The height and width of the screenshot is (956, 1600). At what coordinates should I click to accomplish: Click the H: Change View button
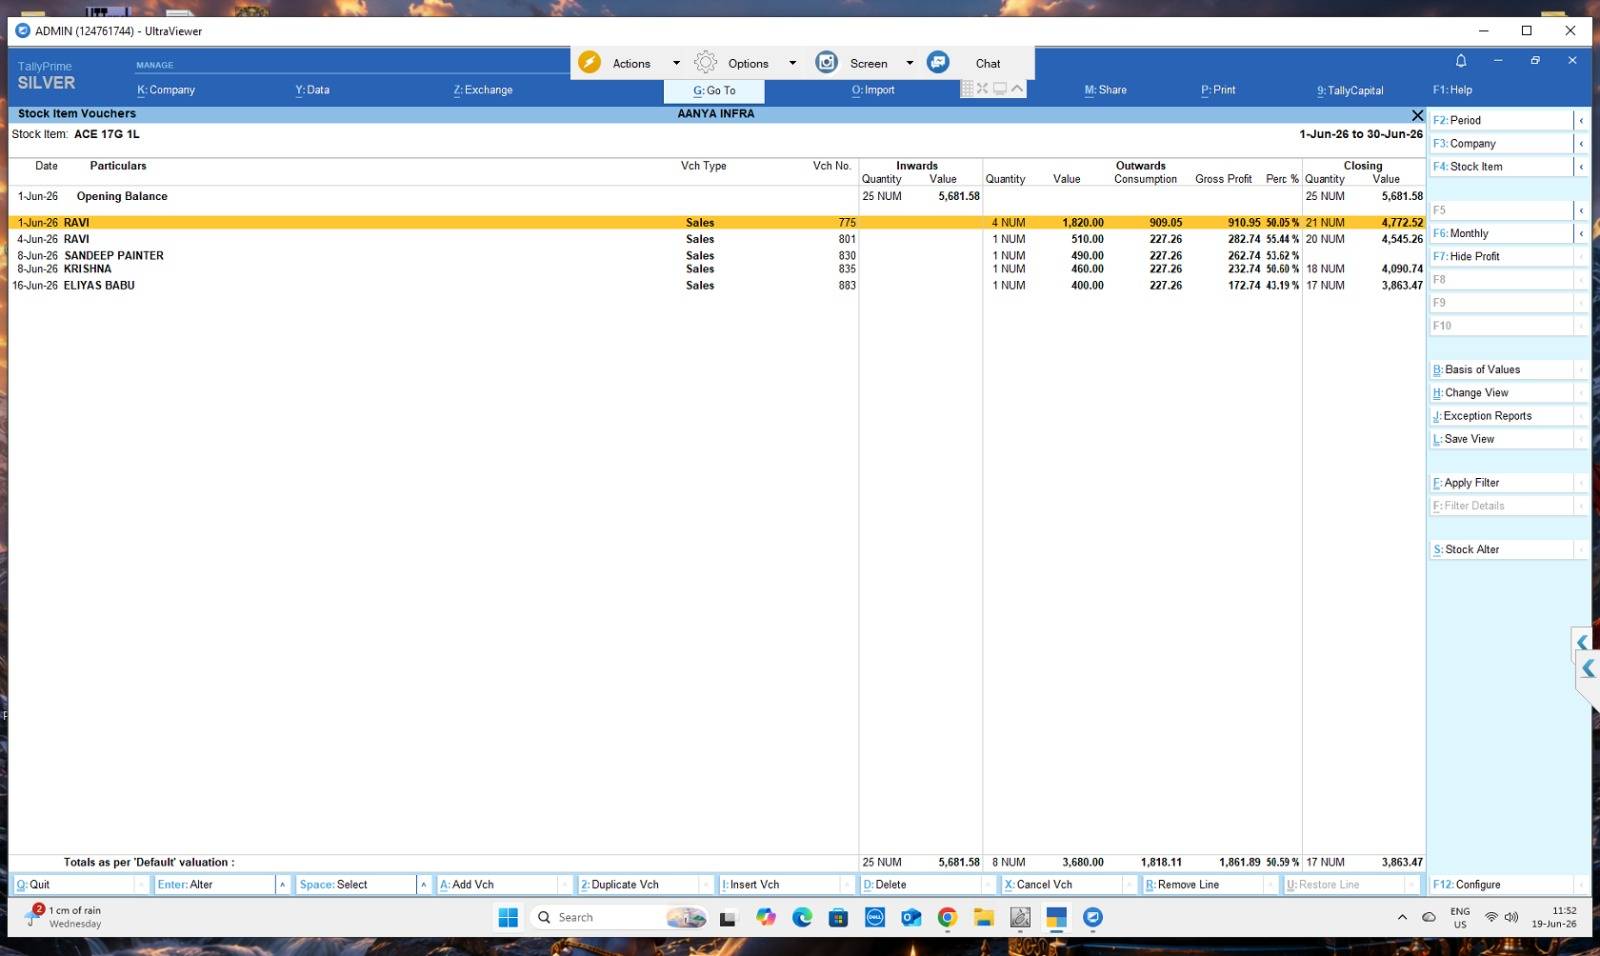[x=1501, y=393]
